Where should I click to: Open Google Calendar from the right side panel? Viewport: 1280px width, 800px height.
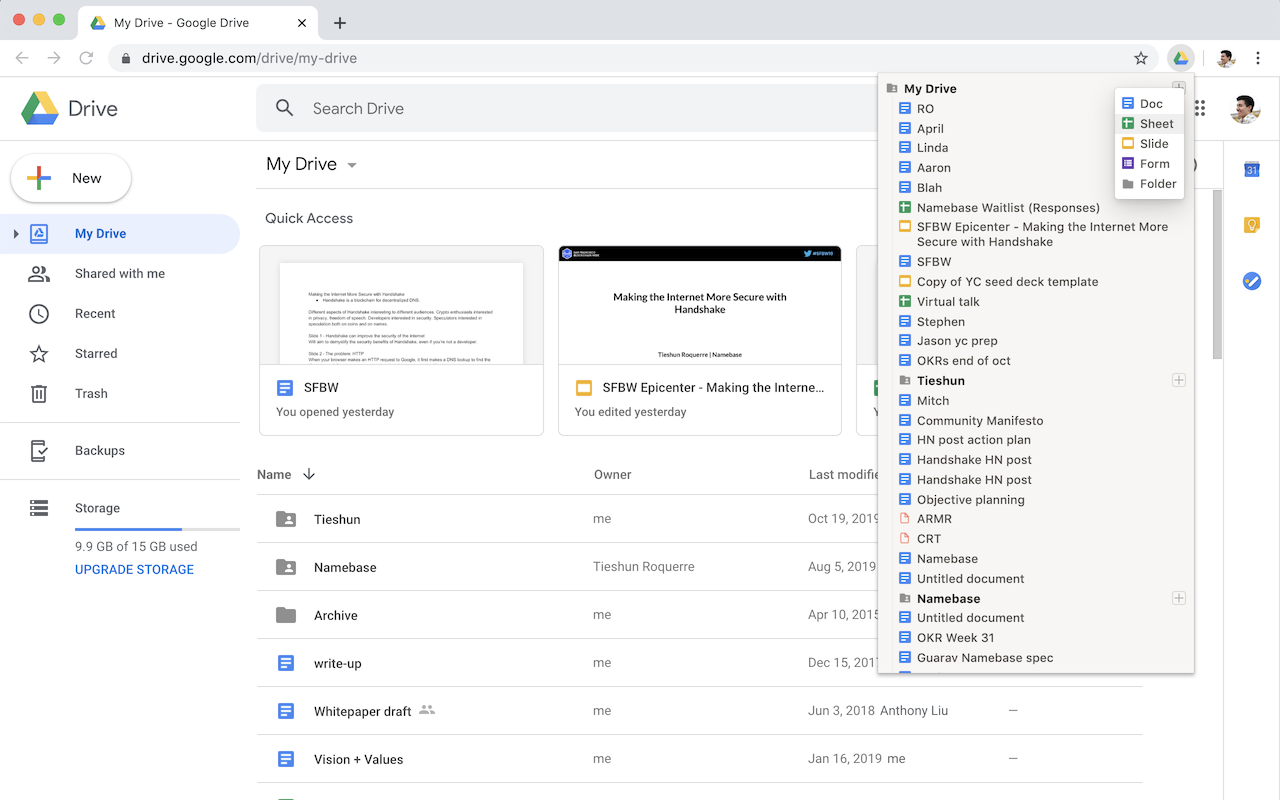pyautogui.click(x=1251, y=170)
